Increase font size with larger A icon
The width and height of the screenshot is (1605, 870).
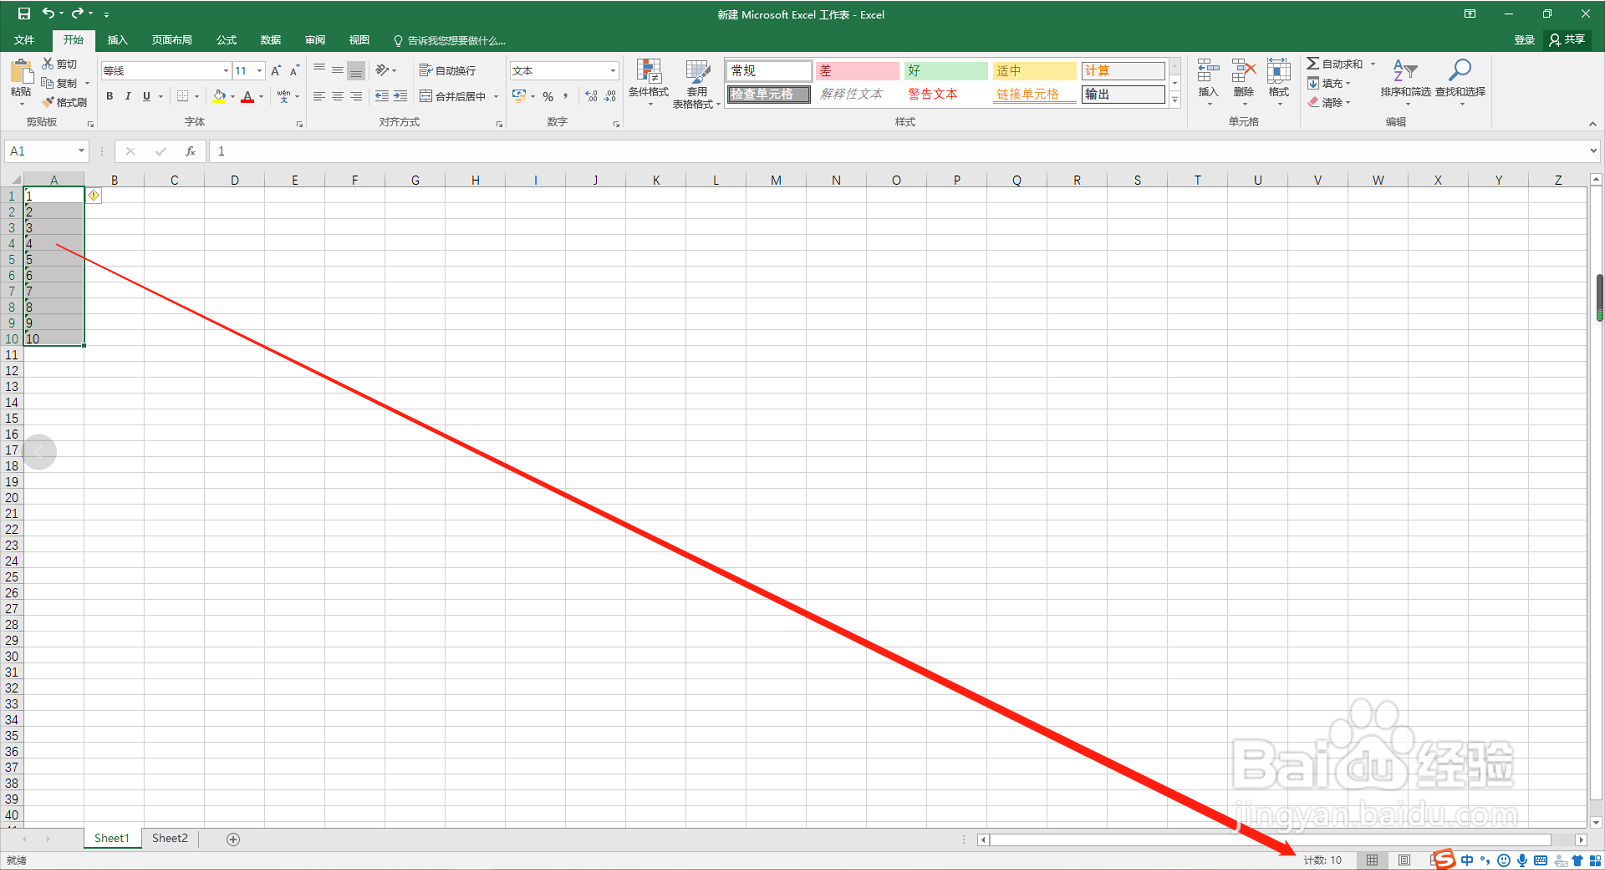click(276, 71)
